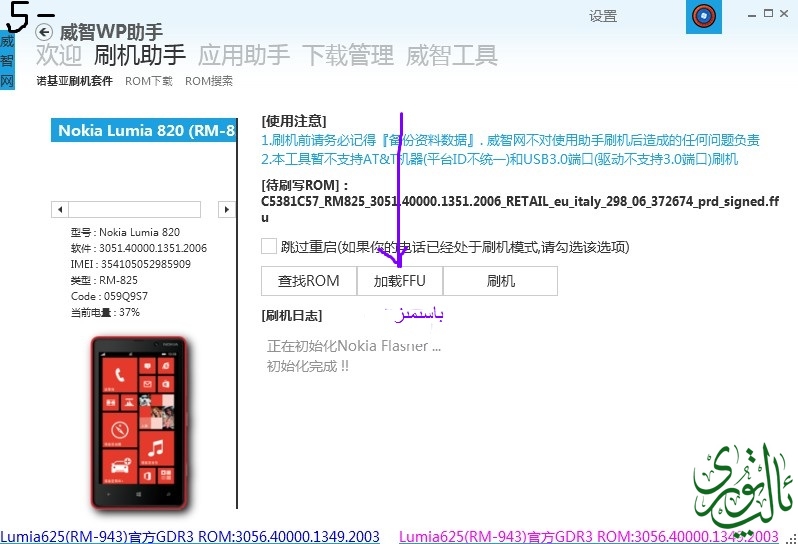Open 设置 settings
The width and height of the screenshot is (798, 544).
point(603,16)
